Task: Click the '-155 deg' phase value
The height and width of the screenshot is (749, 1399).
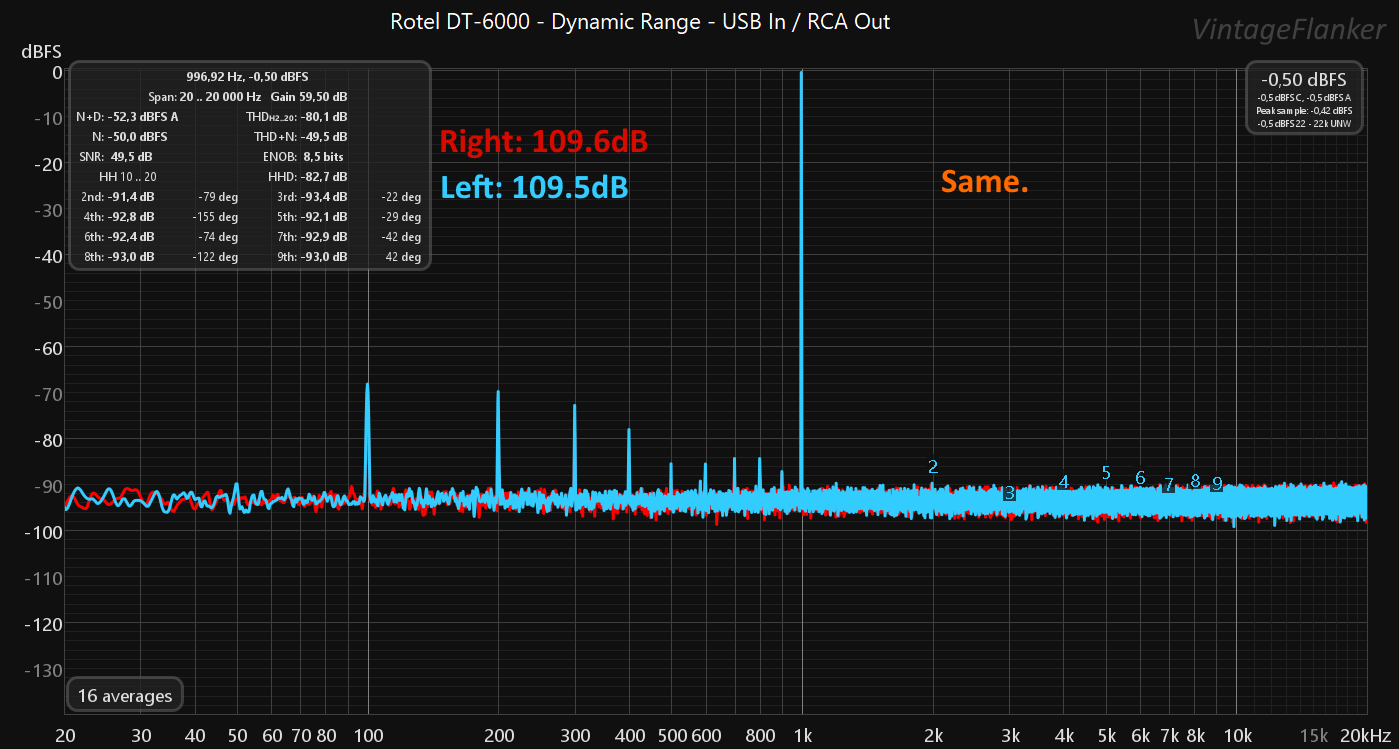Action: coord(215,217)
